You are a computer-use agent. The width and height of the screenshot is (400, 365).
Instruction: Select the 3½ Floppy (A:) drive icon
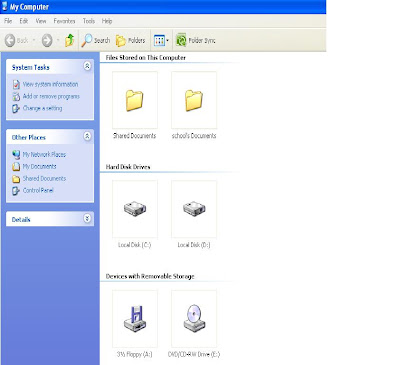point(135,319)
